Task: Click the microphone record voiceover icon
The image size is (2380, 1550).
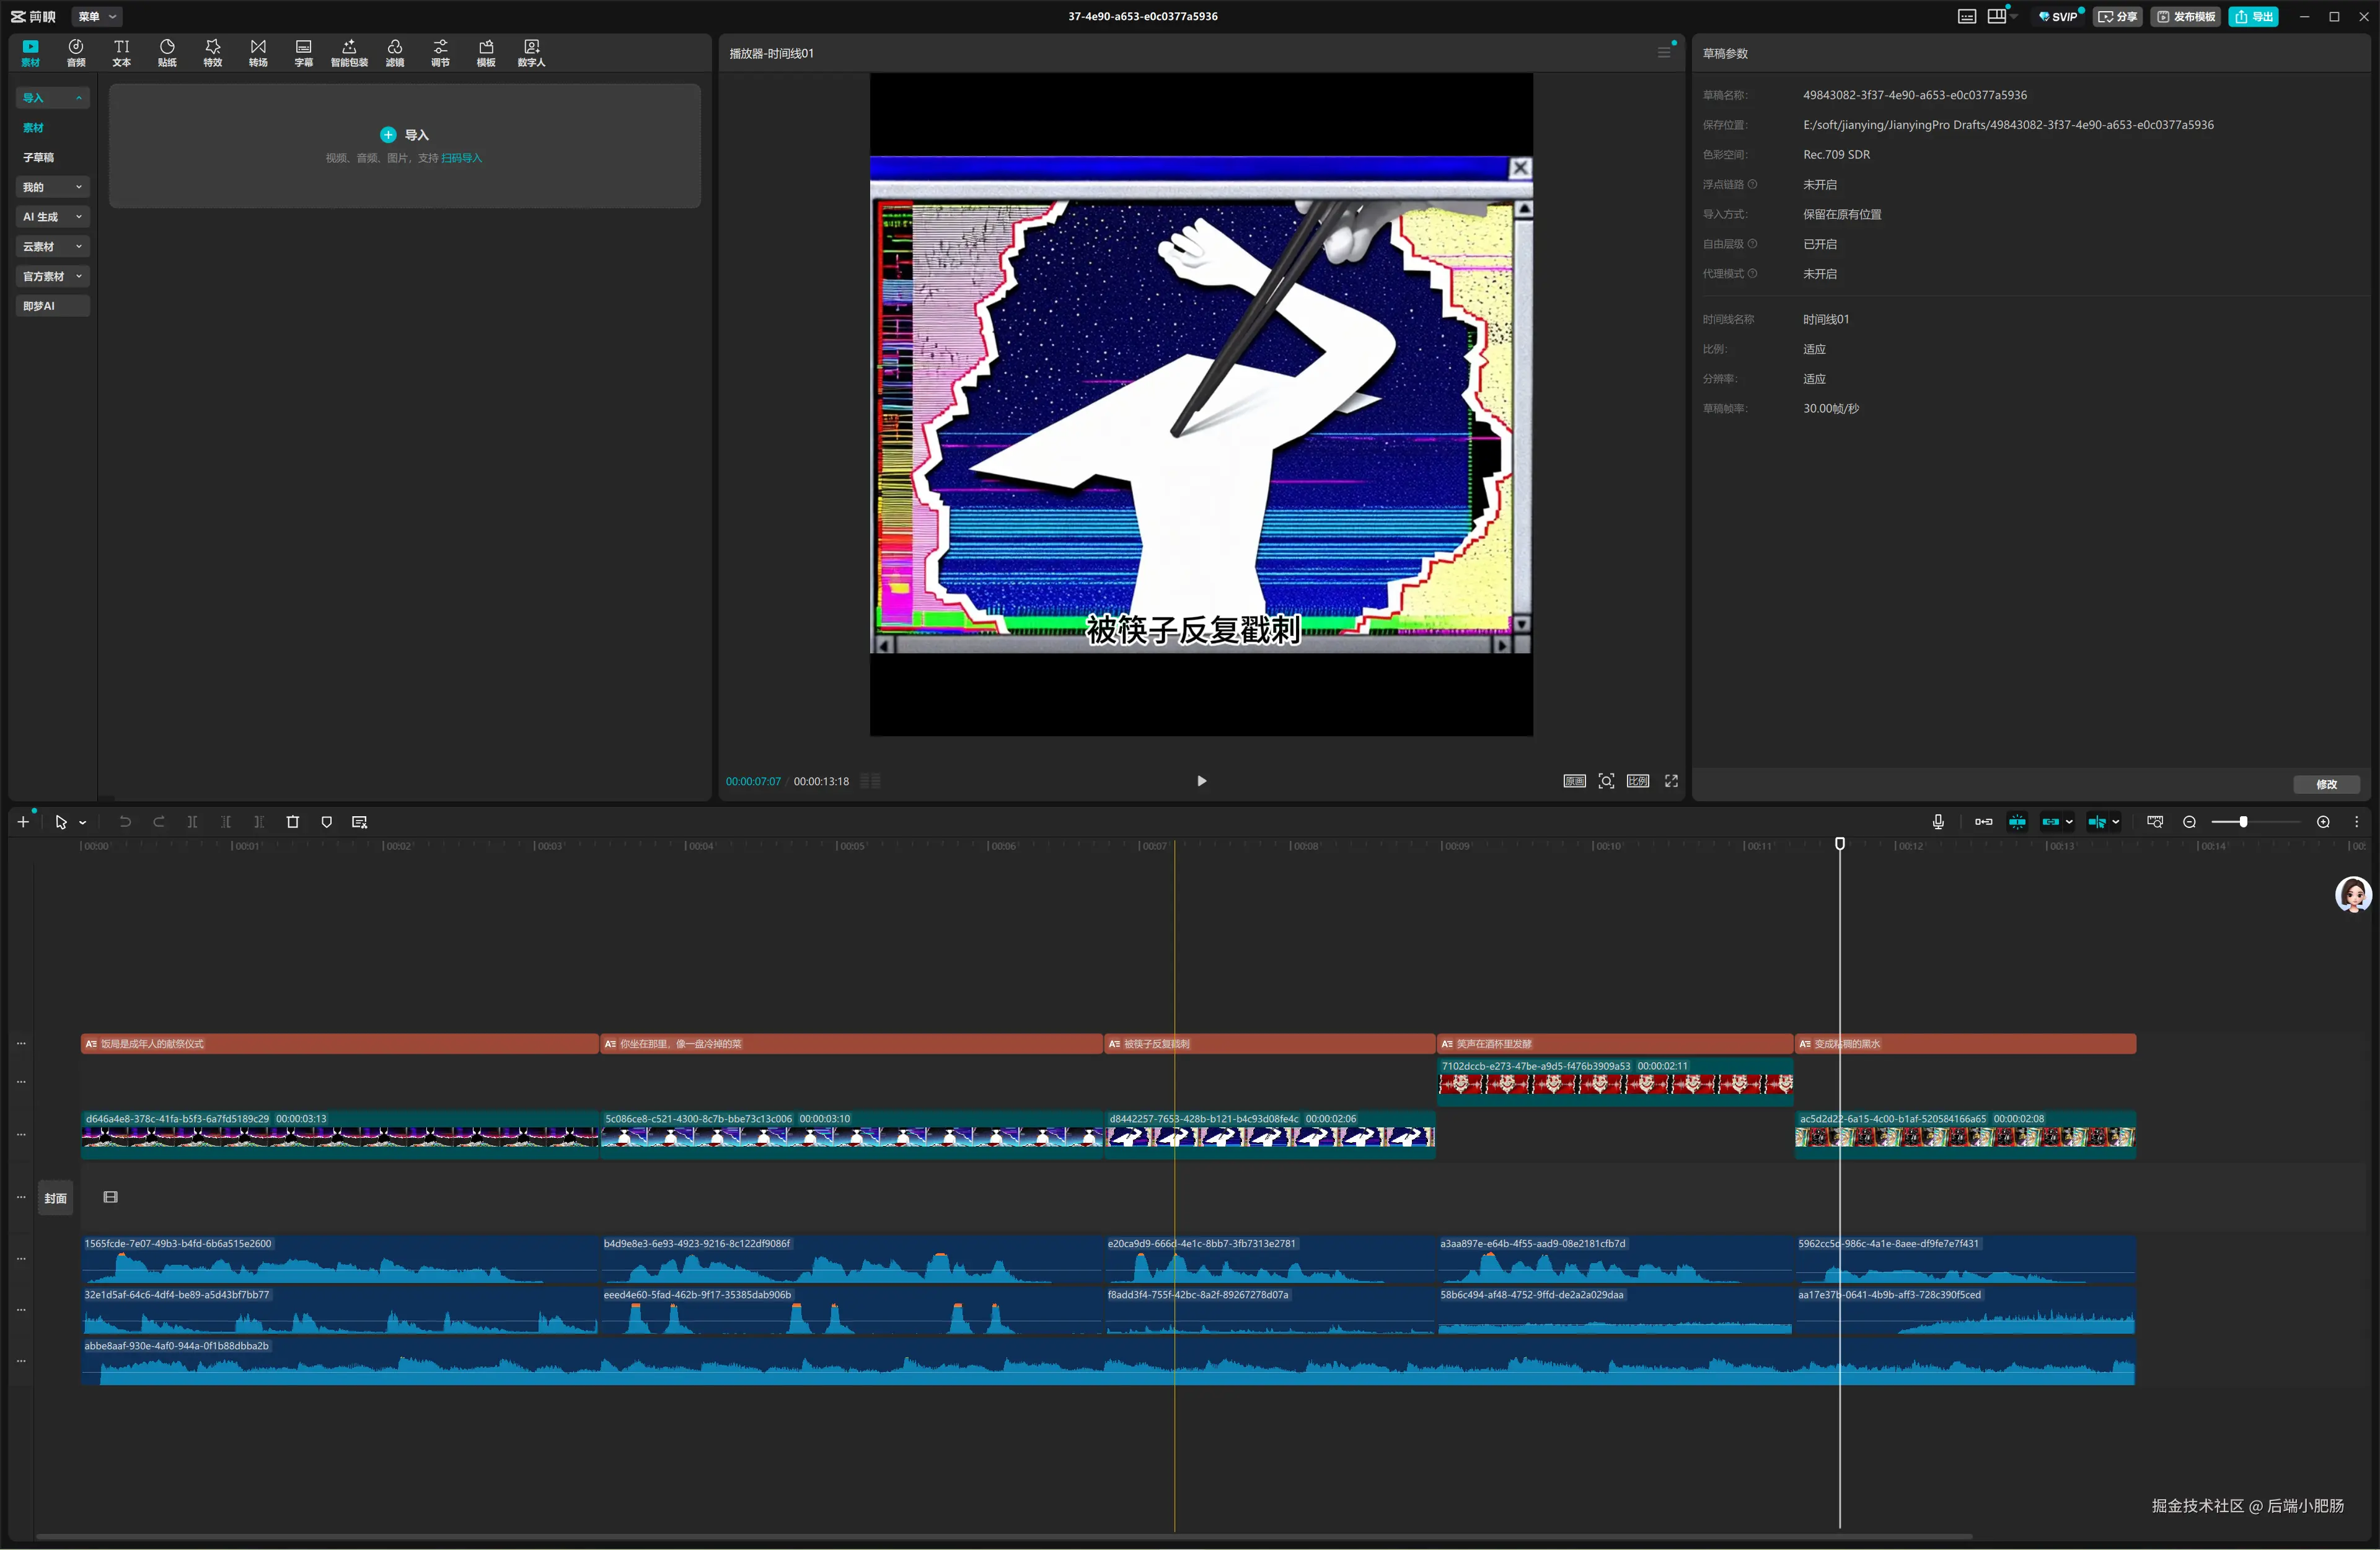Action: [1938, 822]
